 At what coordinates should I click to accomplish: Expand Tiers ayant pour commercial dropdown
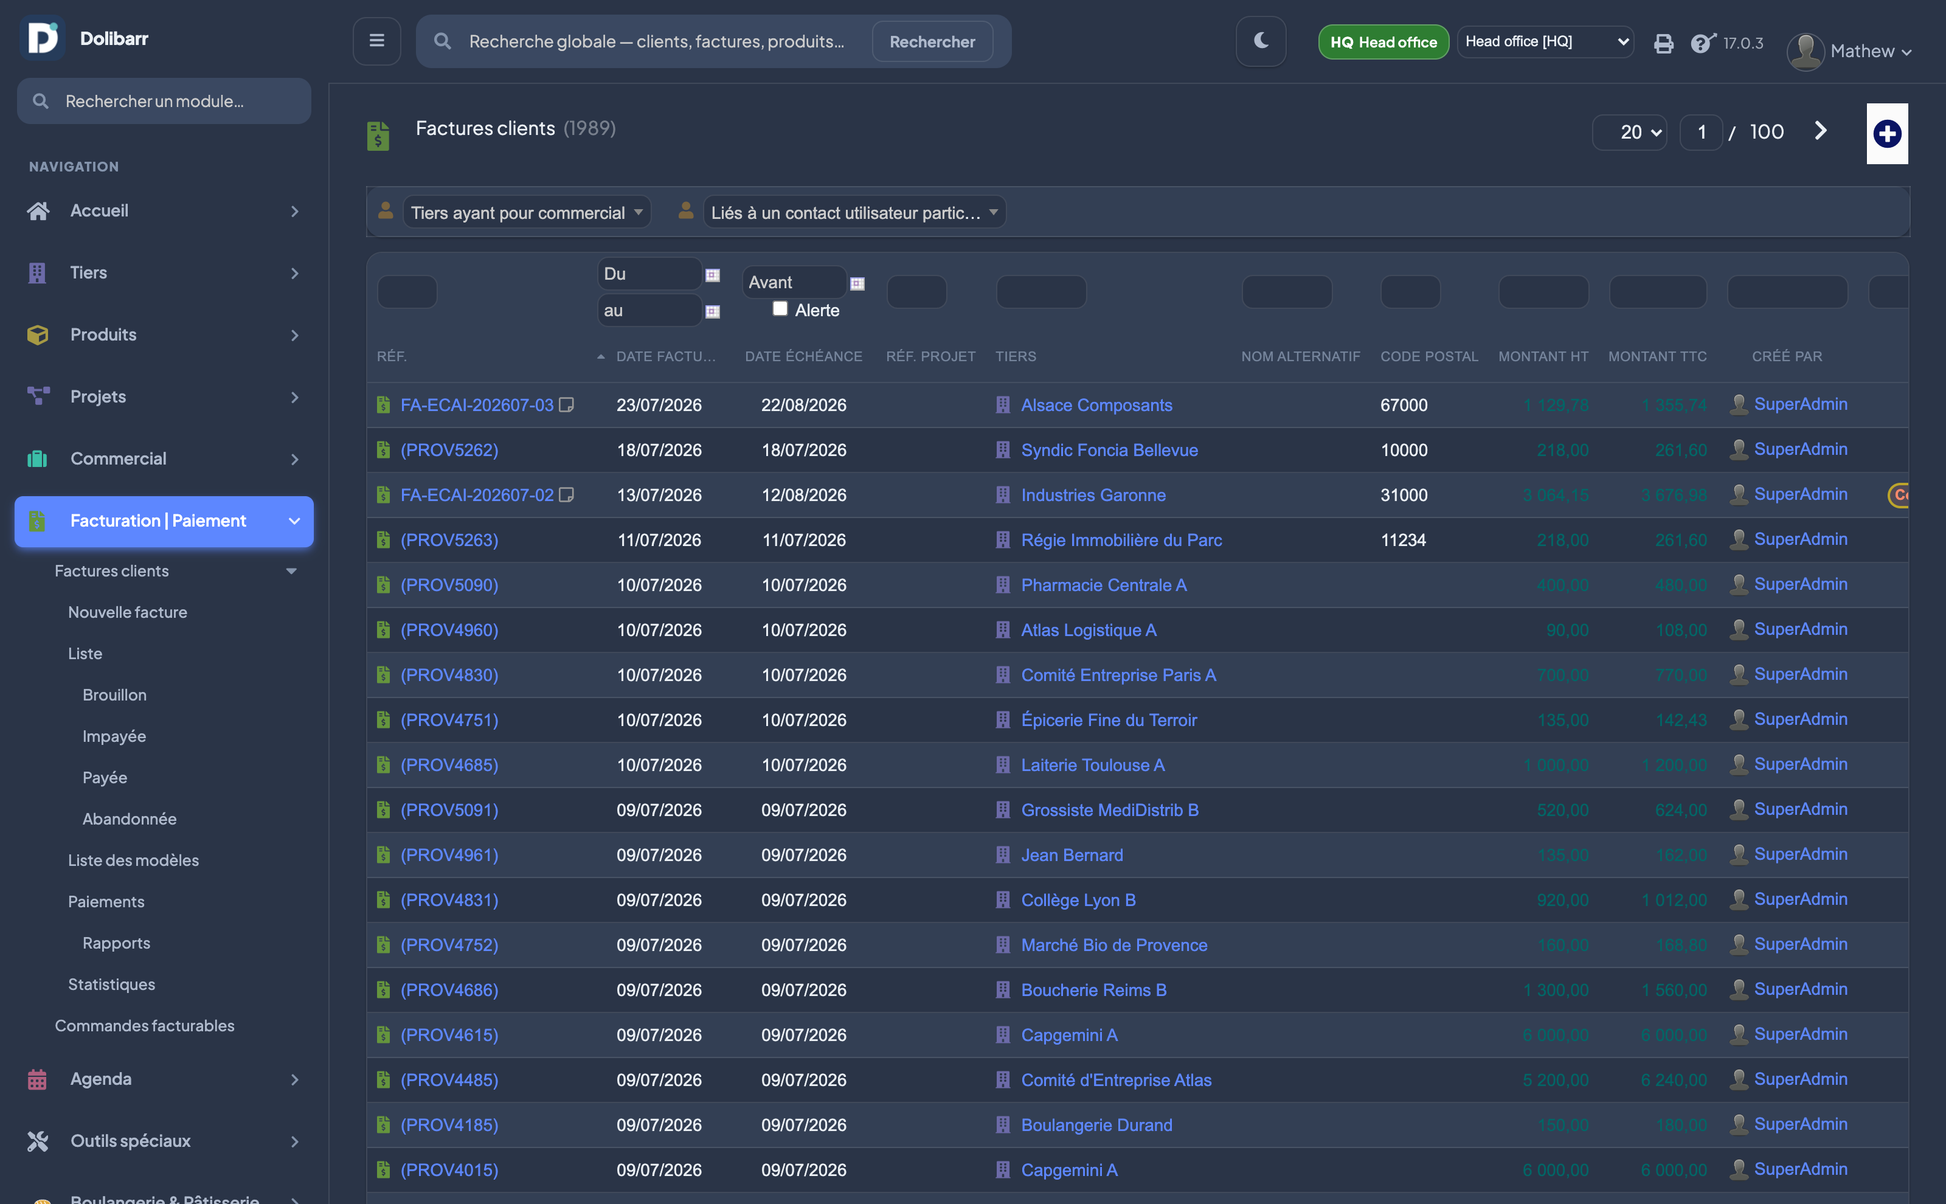(x=526, y=212)
